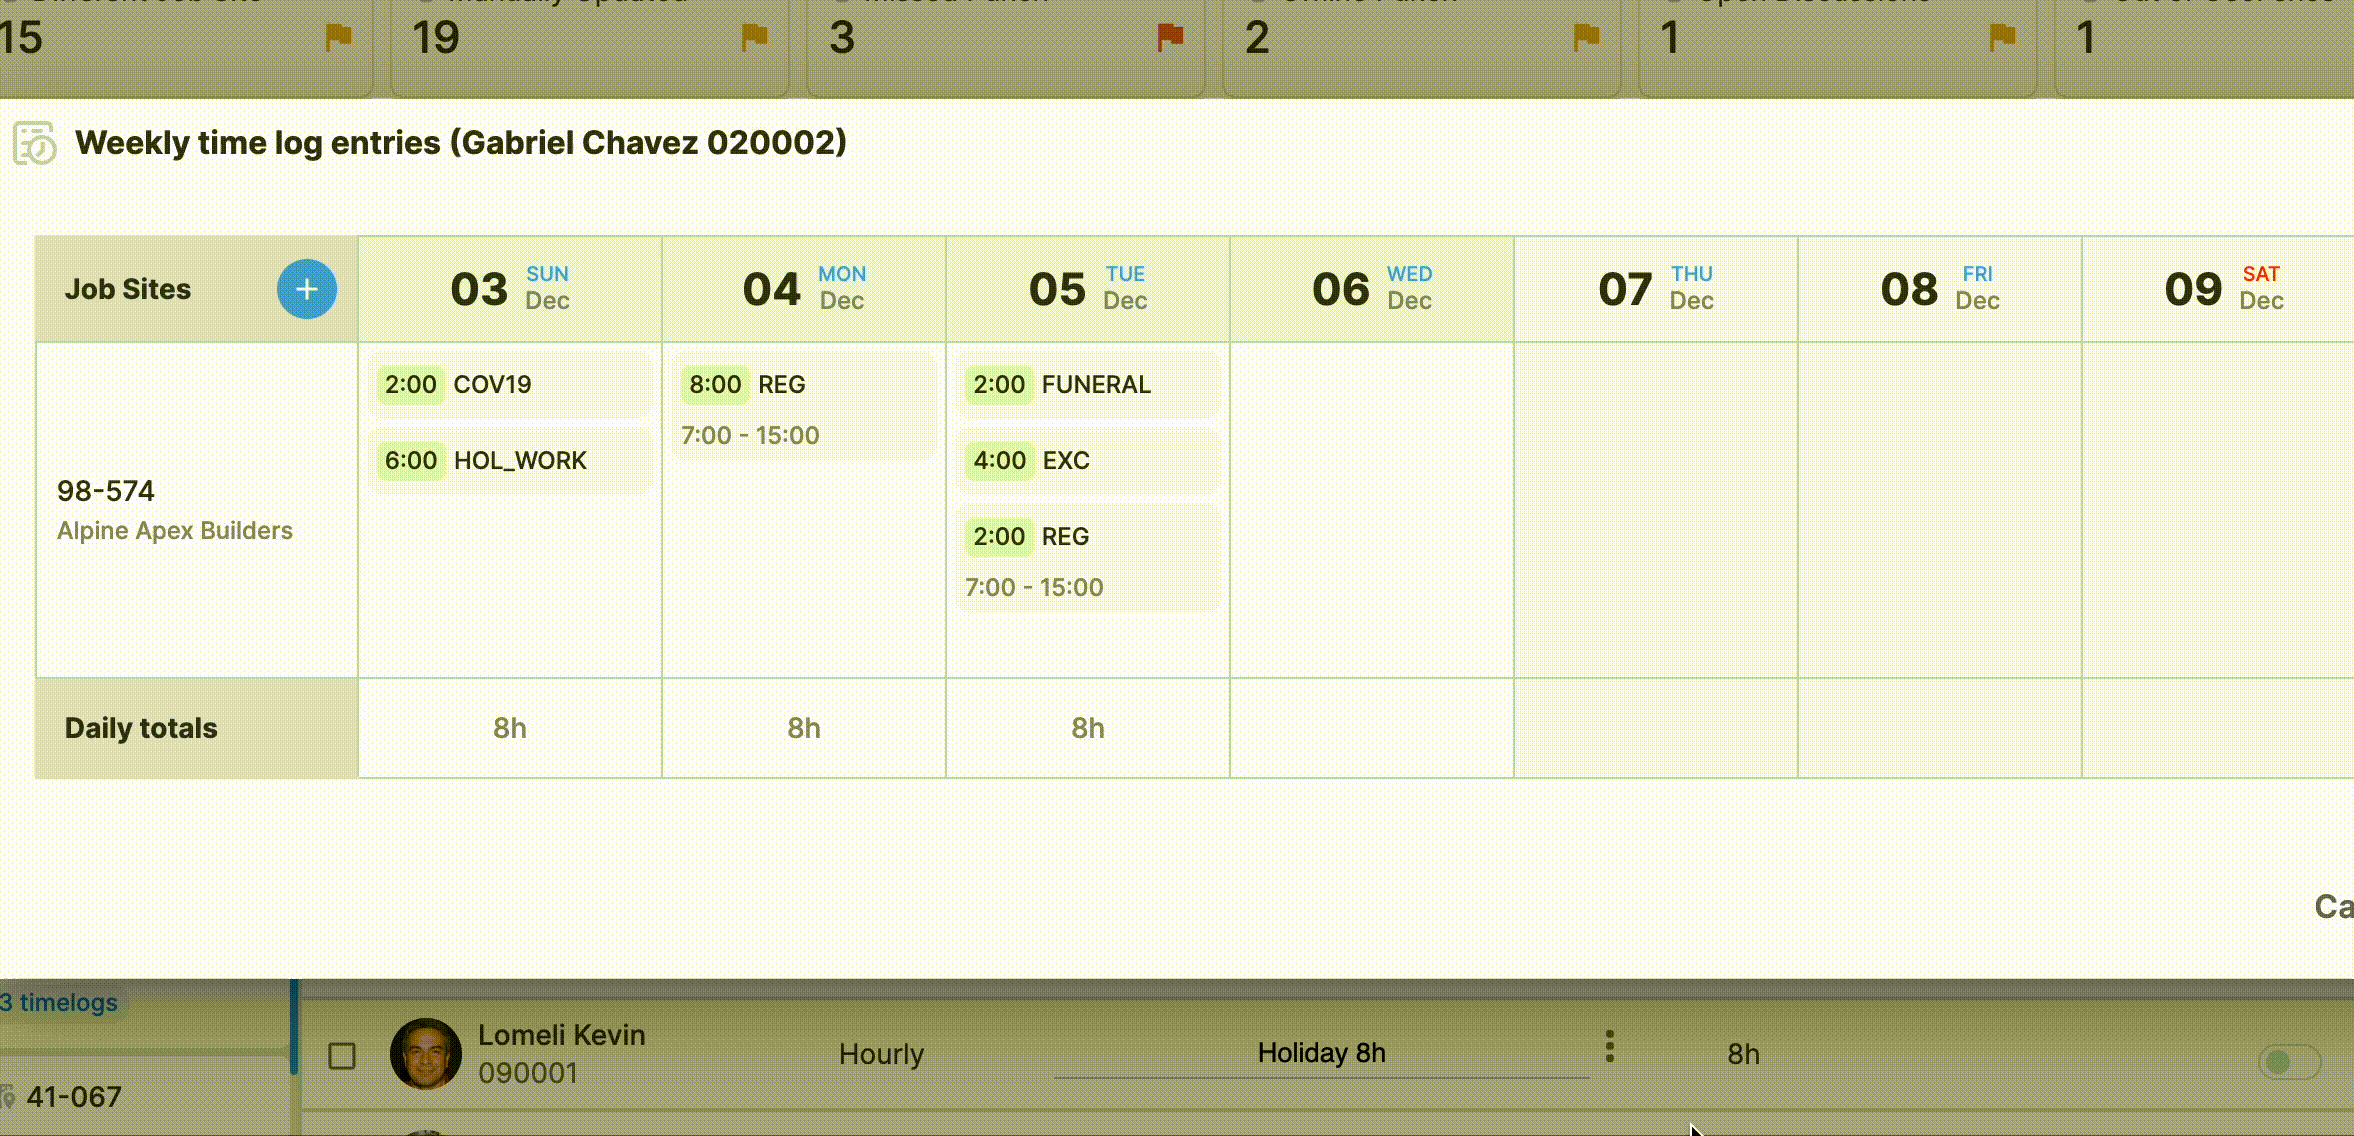Click the orange flag beside count 19
The width and height of the screenshot is (2354, 1136).
pos(754,38)
